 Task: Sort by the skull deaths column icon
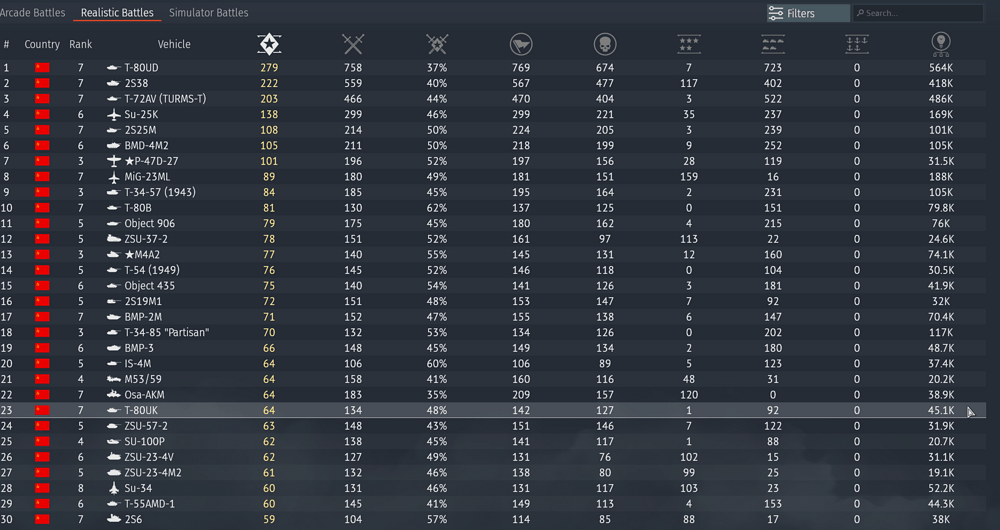tap(605, 44)
